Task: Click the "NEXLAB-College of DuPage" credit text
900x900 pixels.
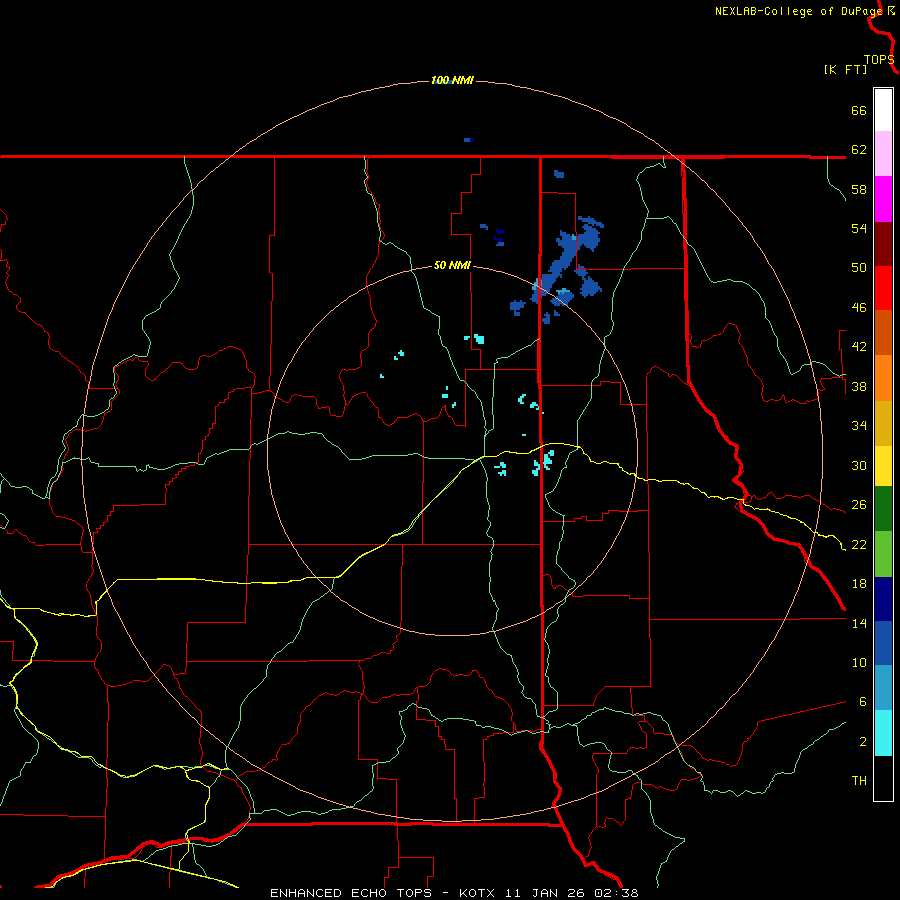Action: [x=799, y=11]
